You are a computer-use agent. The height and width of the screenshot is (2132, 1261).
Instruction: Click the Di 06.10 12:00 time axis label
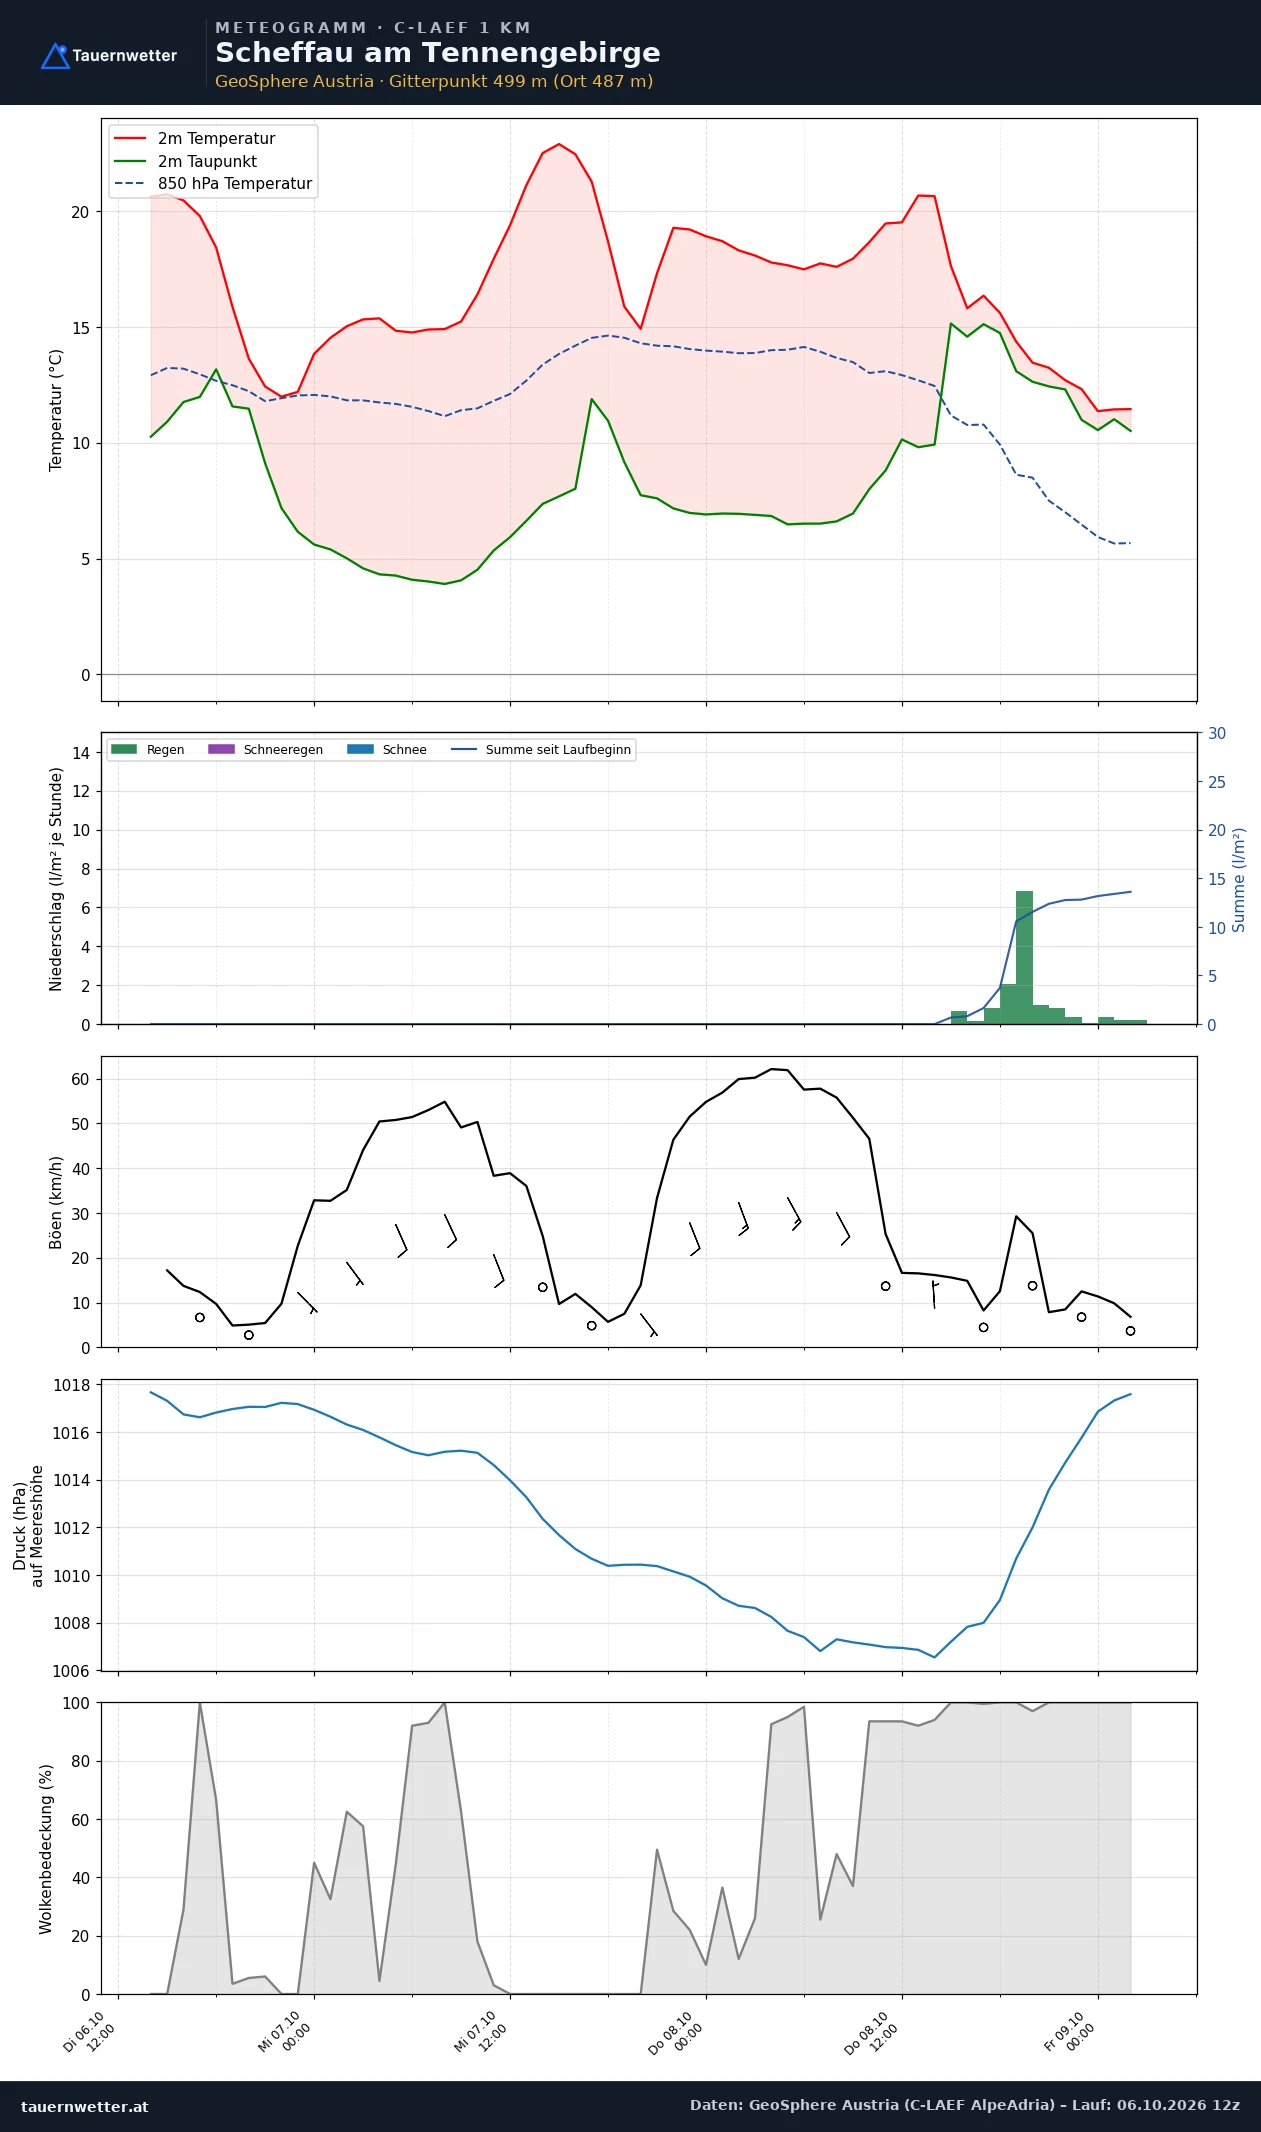point(90,2032)
